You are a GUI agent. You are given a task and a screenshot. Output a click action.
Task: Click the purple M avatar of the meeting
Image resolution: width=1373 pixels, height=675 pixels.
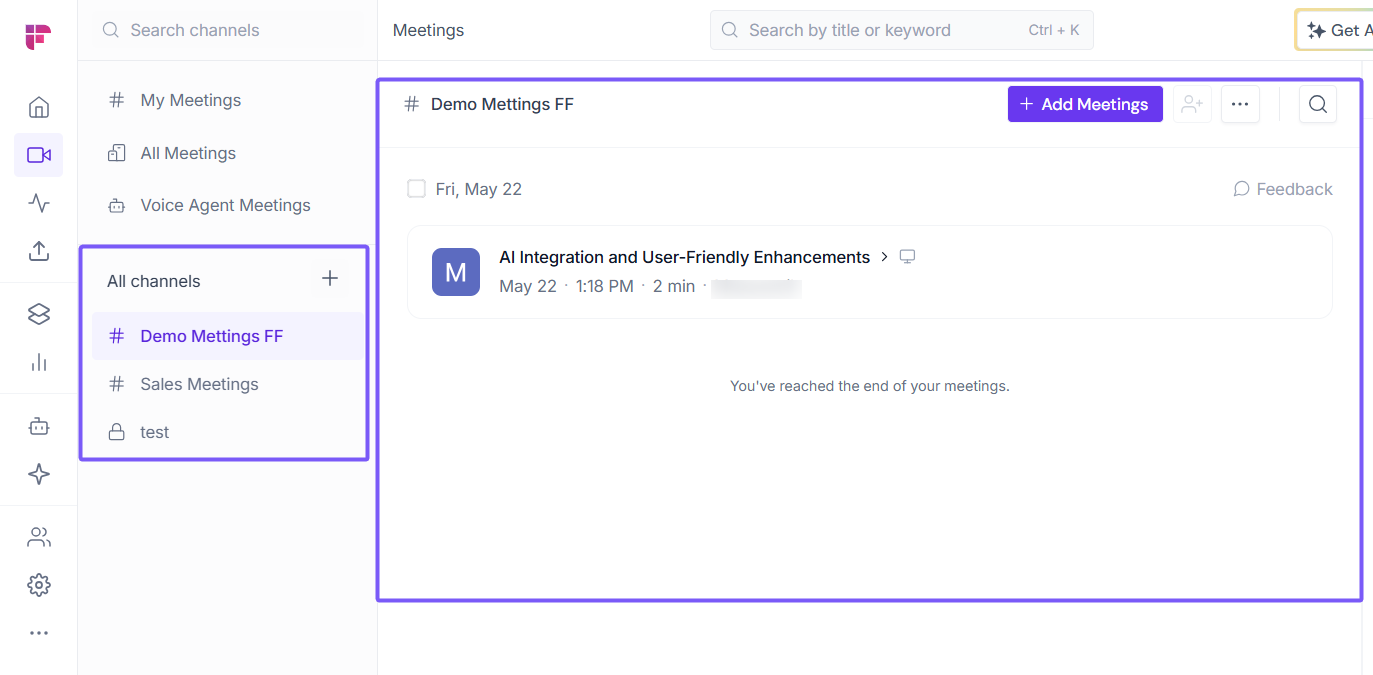point(456,272)
